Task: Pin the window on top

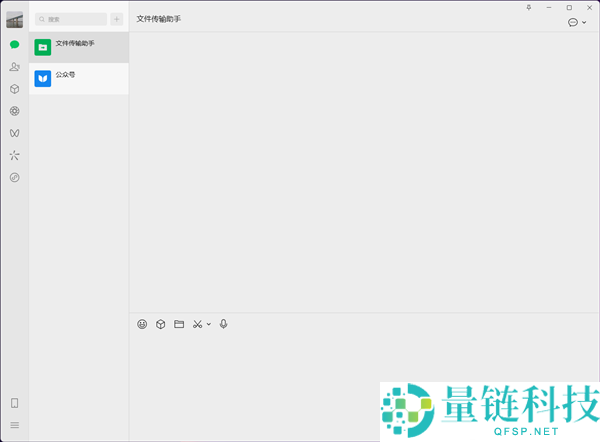Action: point(529,8)
